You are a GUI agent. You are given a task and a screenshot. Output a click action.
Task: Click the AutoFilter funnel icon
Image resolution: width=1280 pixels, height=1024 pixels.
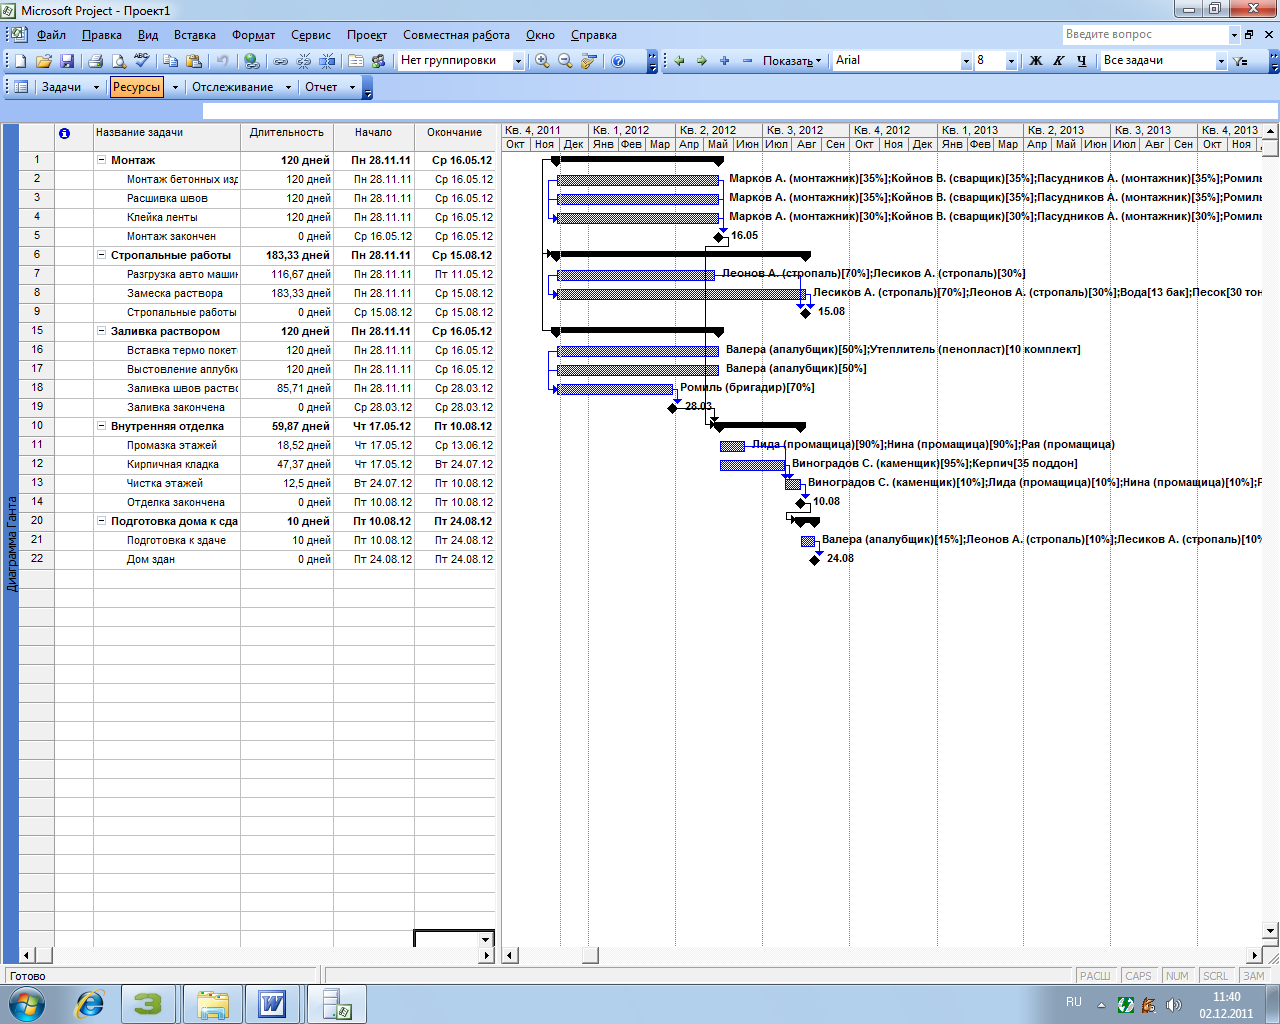click(1241, 61)
